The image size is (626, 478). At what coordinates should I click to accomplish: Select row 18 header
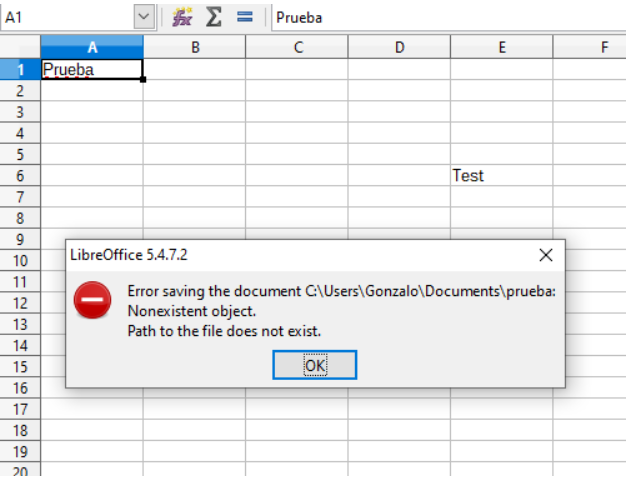(20, 429)
